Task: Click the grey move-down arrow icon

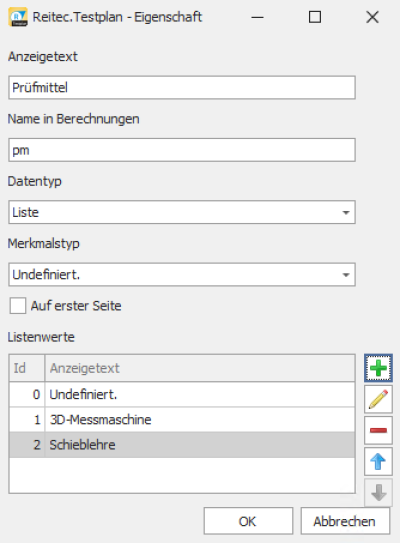Action: tap(378, 492)
